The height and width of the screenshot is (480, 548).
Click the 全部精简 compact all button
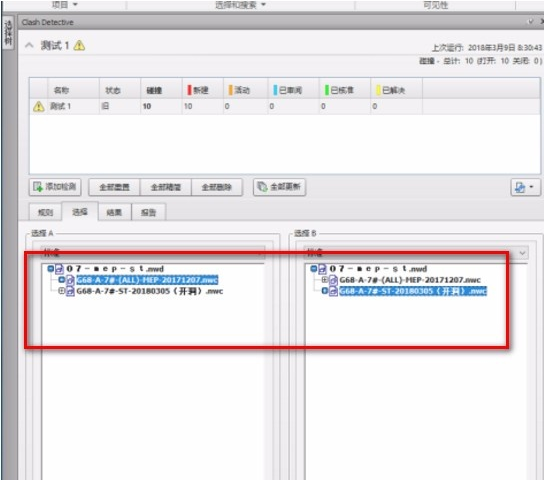click(x=166, y=187)
